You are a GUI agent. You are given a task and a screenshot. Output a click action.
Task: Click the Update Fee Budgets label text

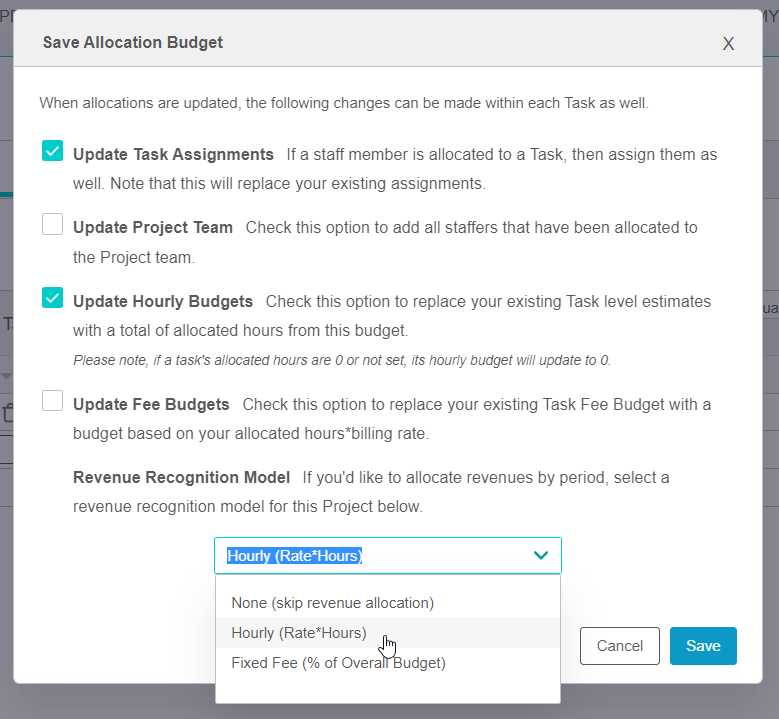tap(151, 405)
